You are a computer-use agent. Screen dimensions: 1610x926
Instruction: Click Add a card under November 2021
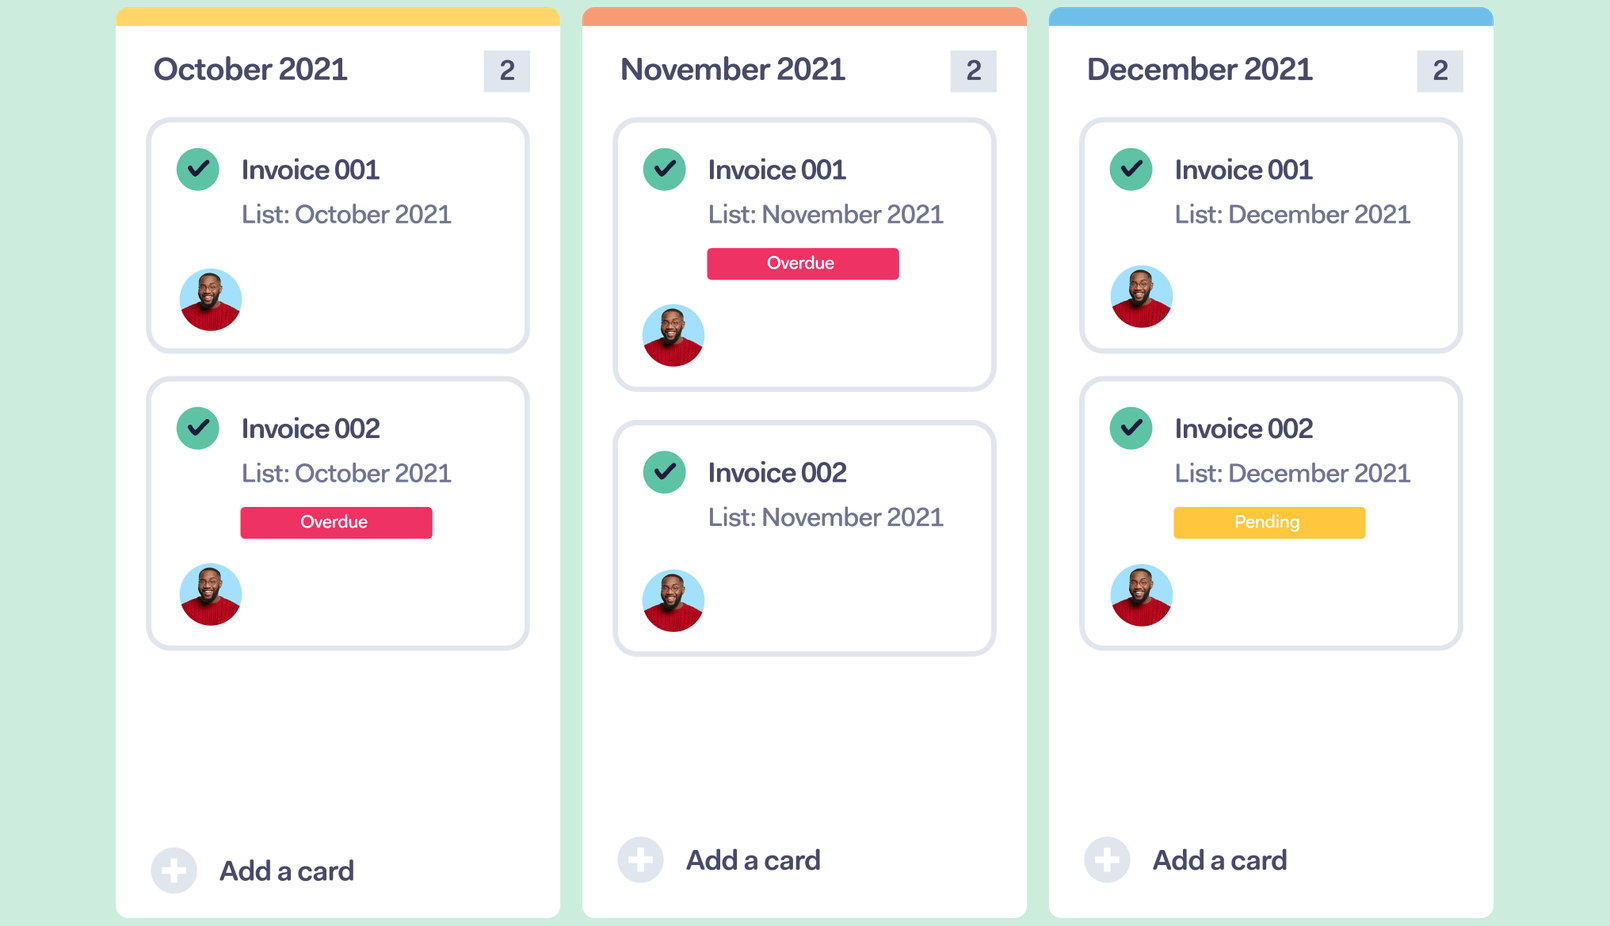click(752, 860)
